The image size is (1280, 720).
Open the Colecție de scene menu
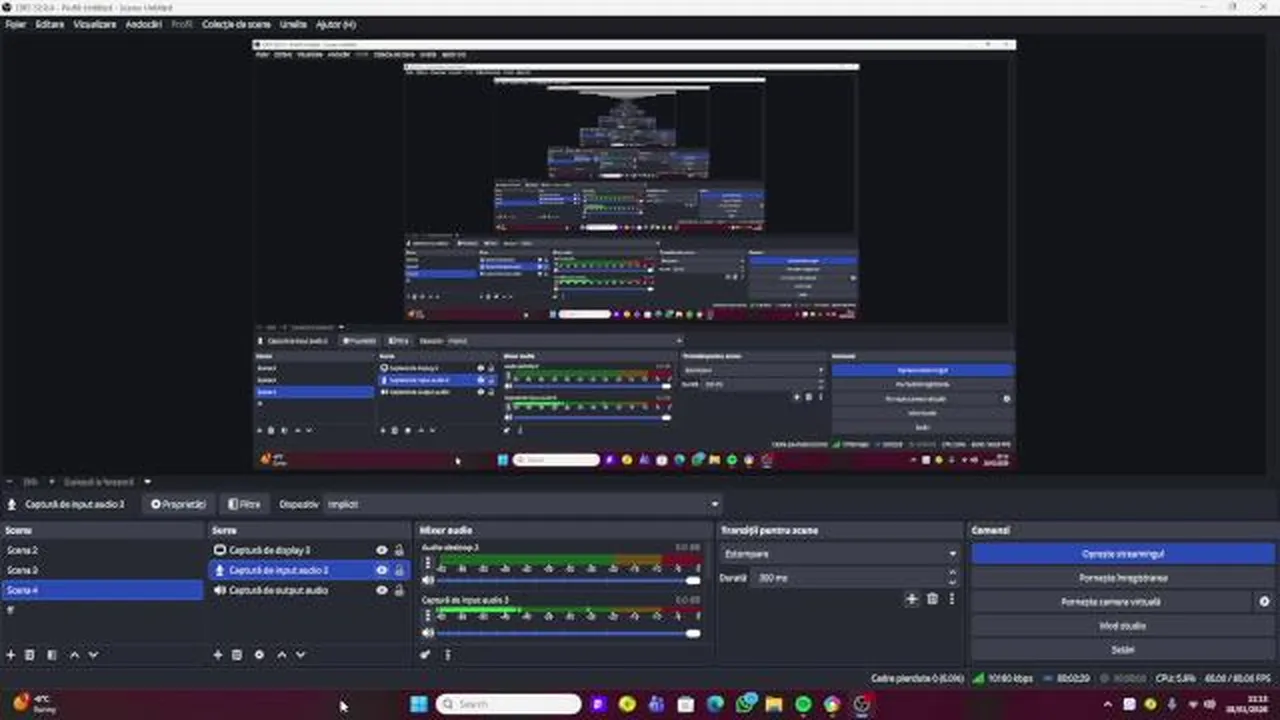coord(237,24)
